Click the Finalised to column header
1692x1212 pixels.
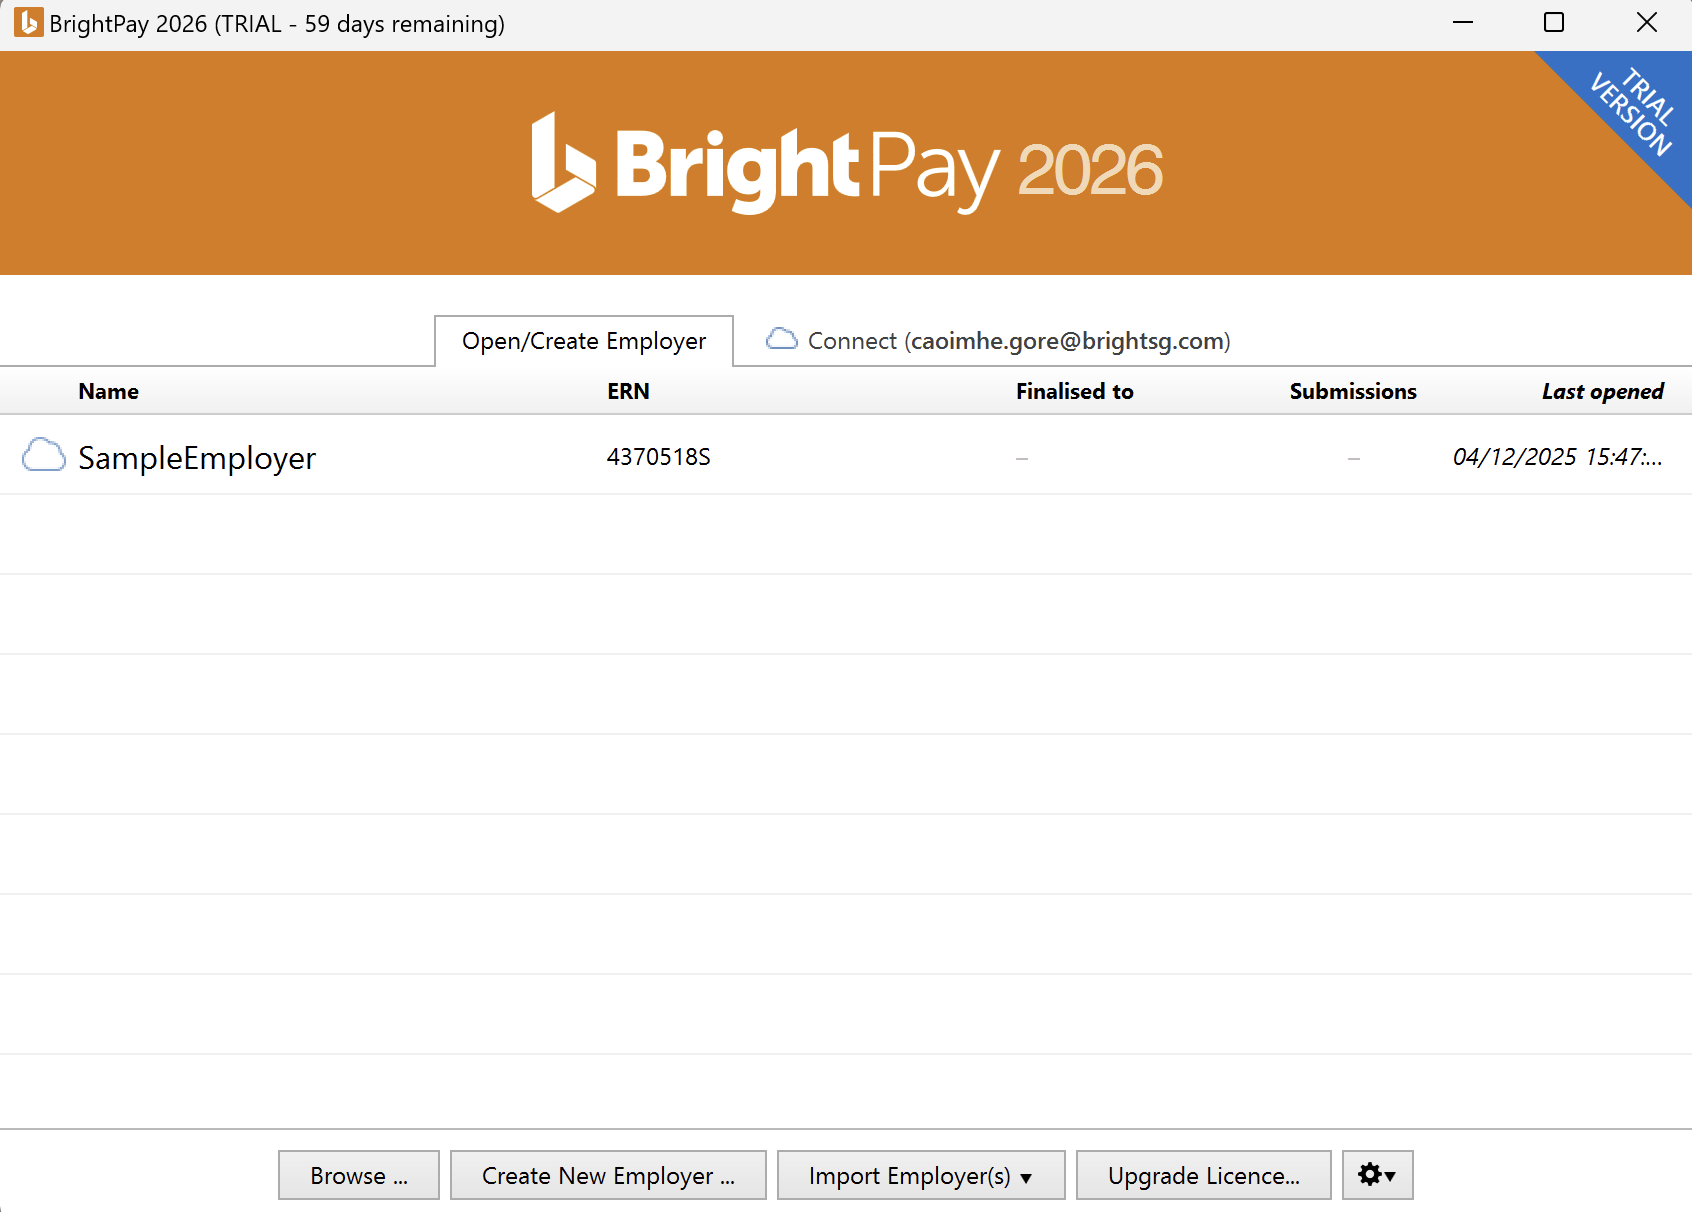point(1074,391)
